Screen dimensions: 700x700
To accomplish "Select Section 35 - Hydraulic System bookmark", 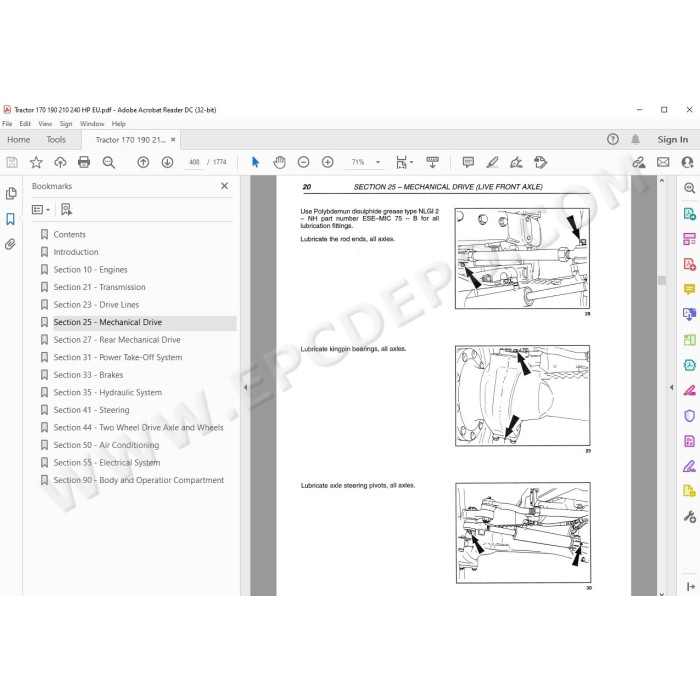I will (108, 392).
